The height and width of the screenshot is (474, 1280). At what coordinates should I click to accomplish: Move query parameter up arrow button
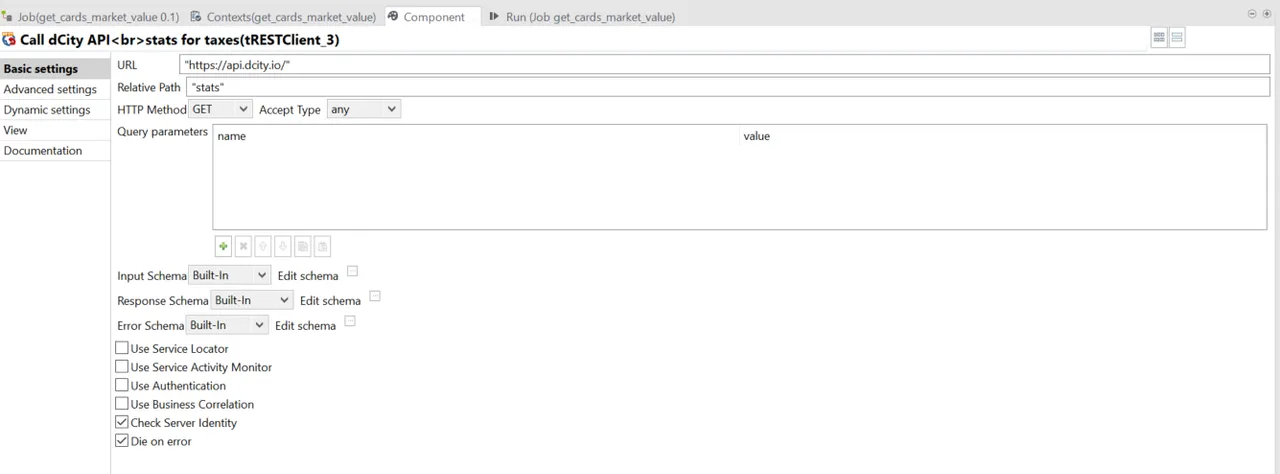tap(263, 246)
